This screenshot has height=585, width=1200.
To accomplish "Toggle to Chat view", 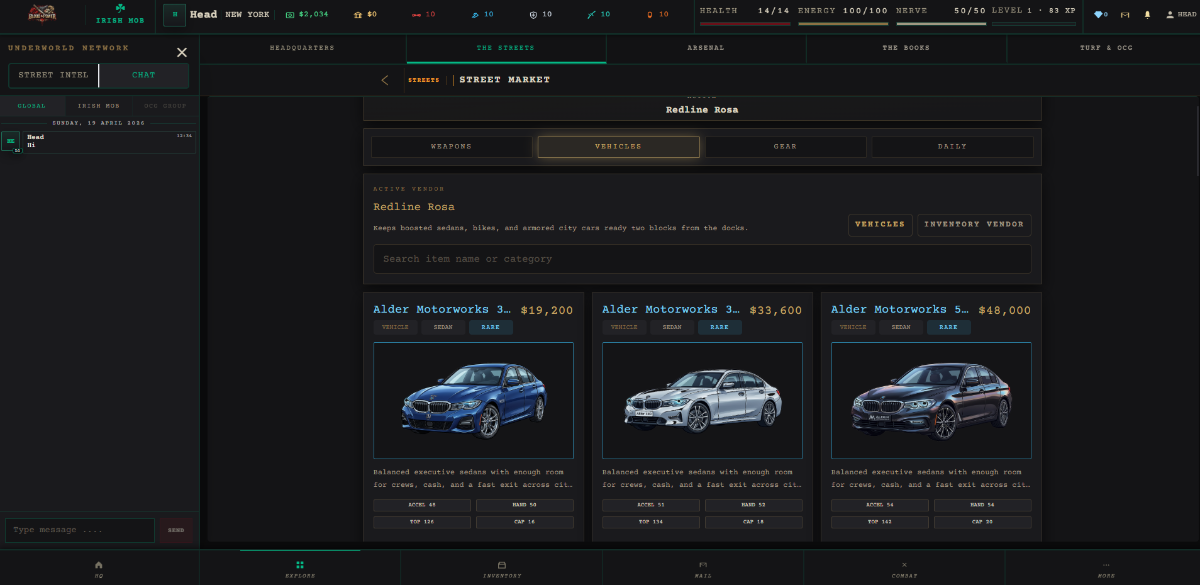I will pos(144,76).
